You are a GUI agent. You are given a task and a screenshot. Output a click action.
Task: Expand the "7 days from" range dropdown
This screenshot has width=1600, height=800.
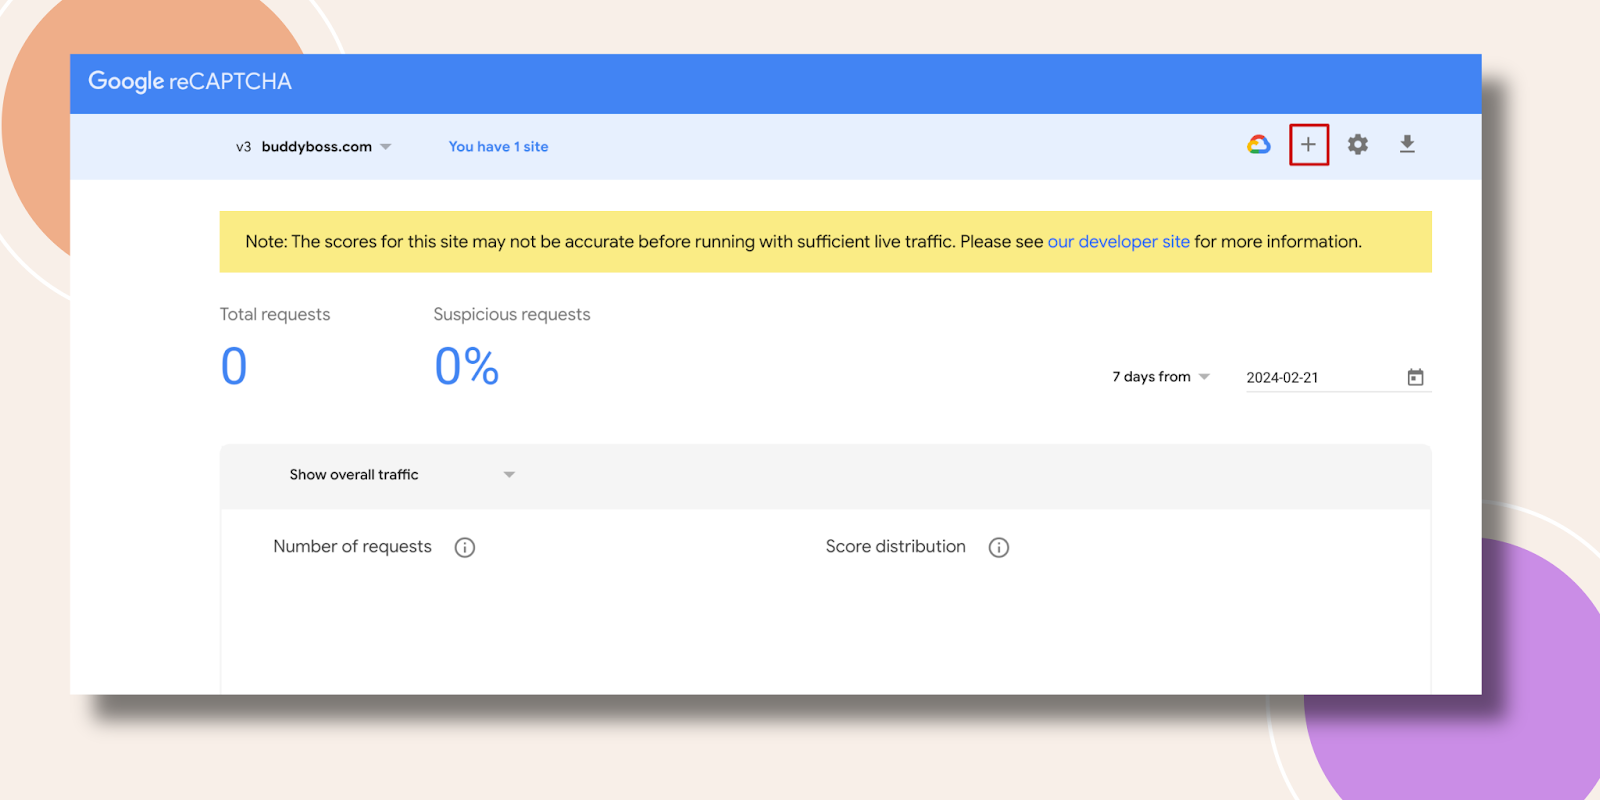point(1160,377)
